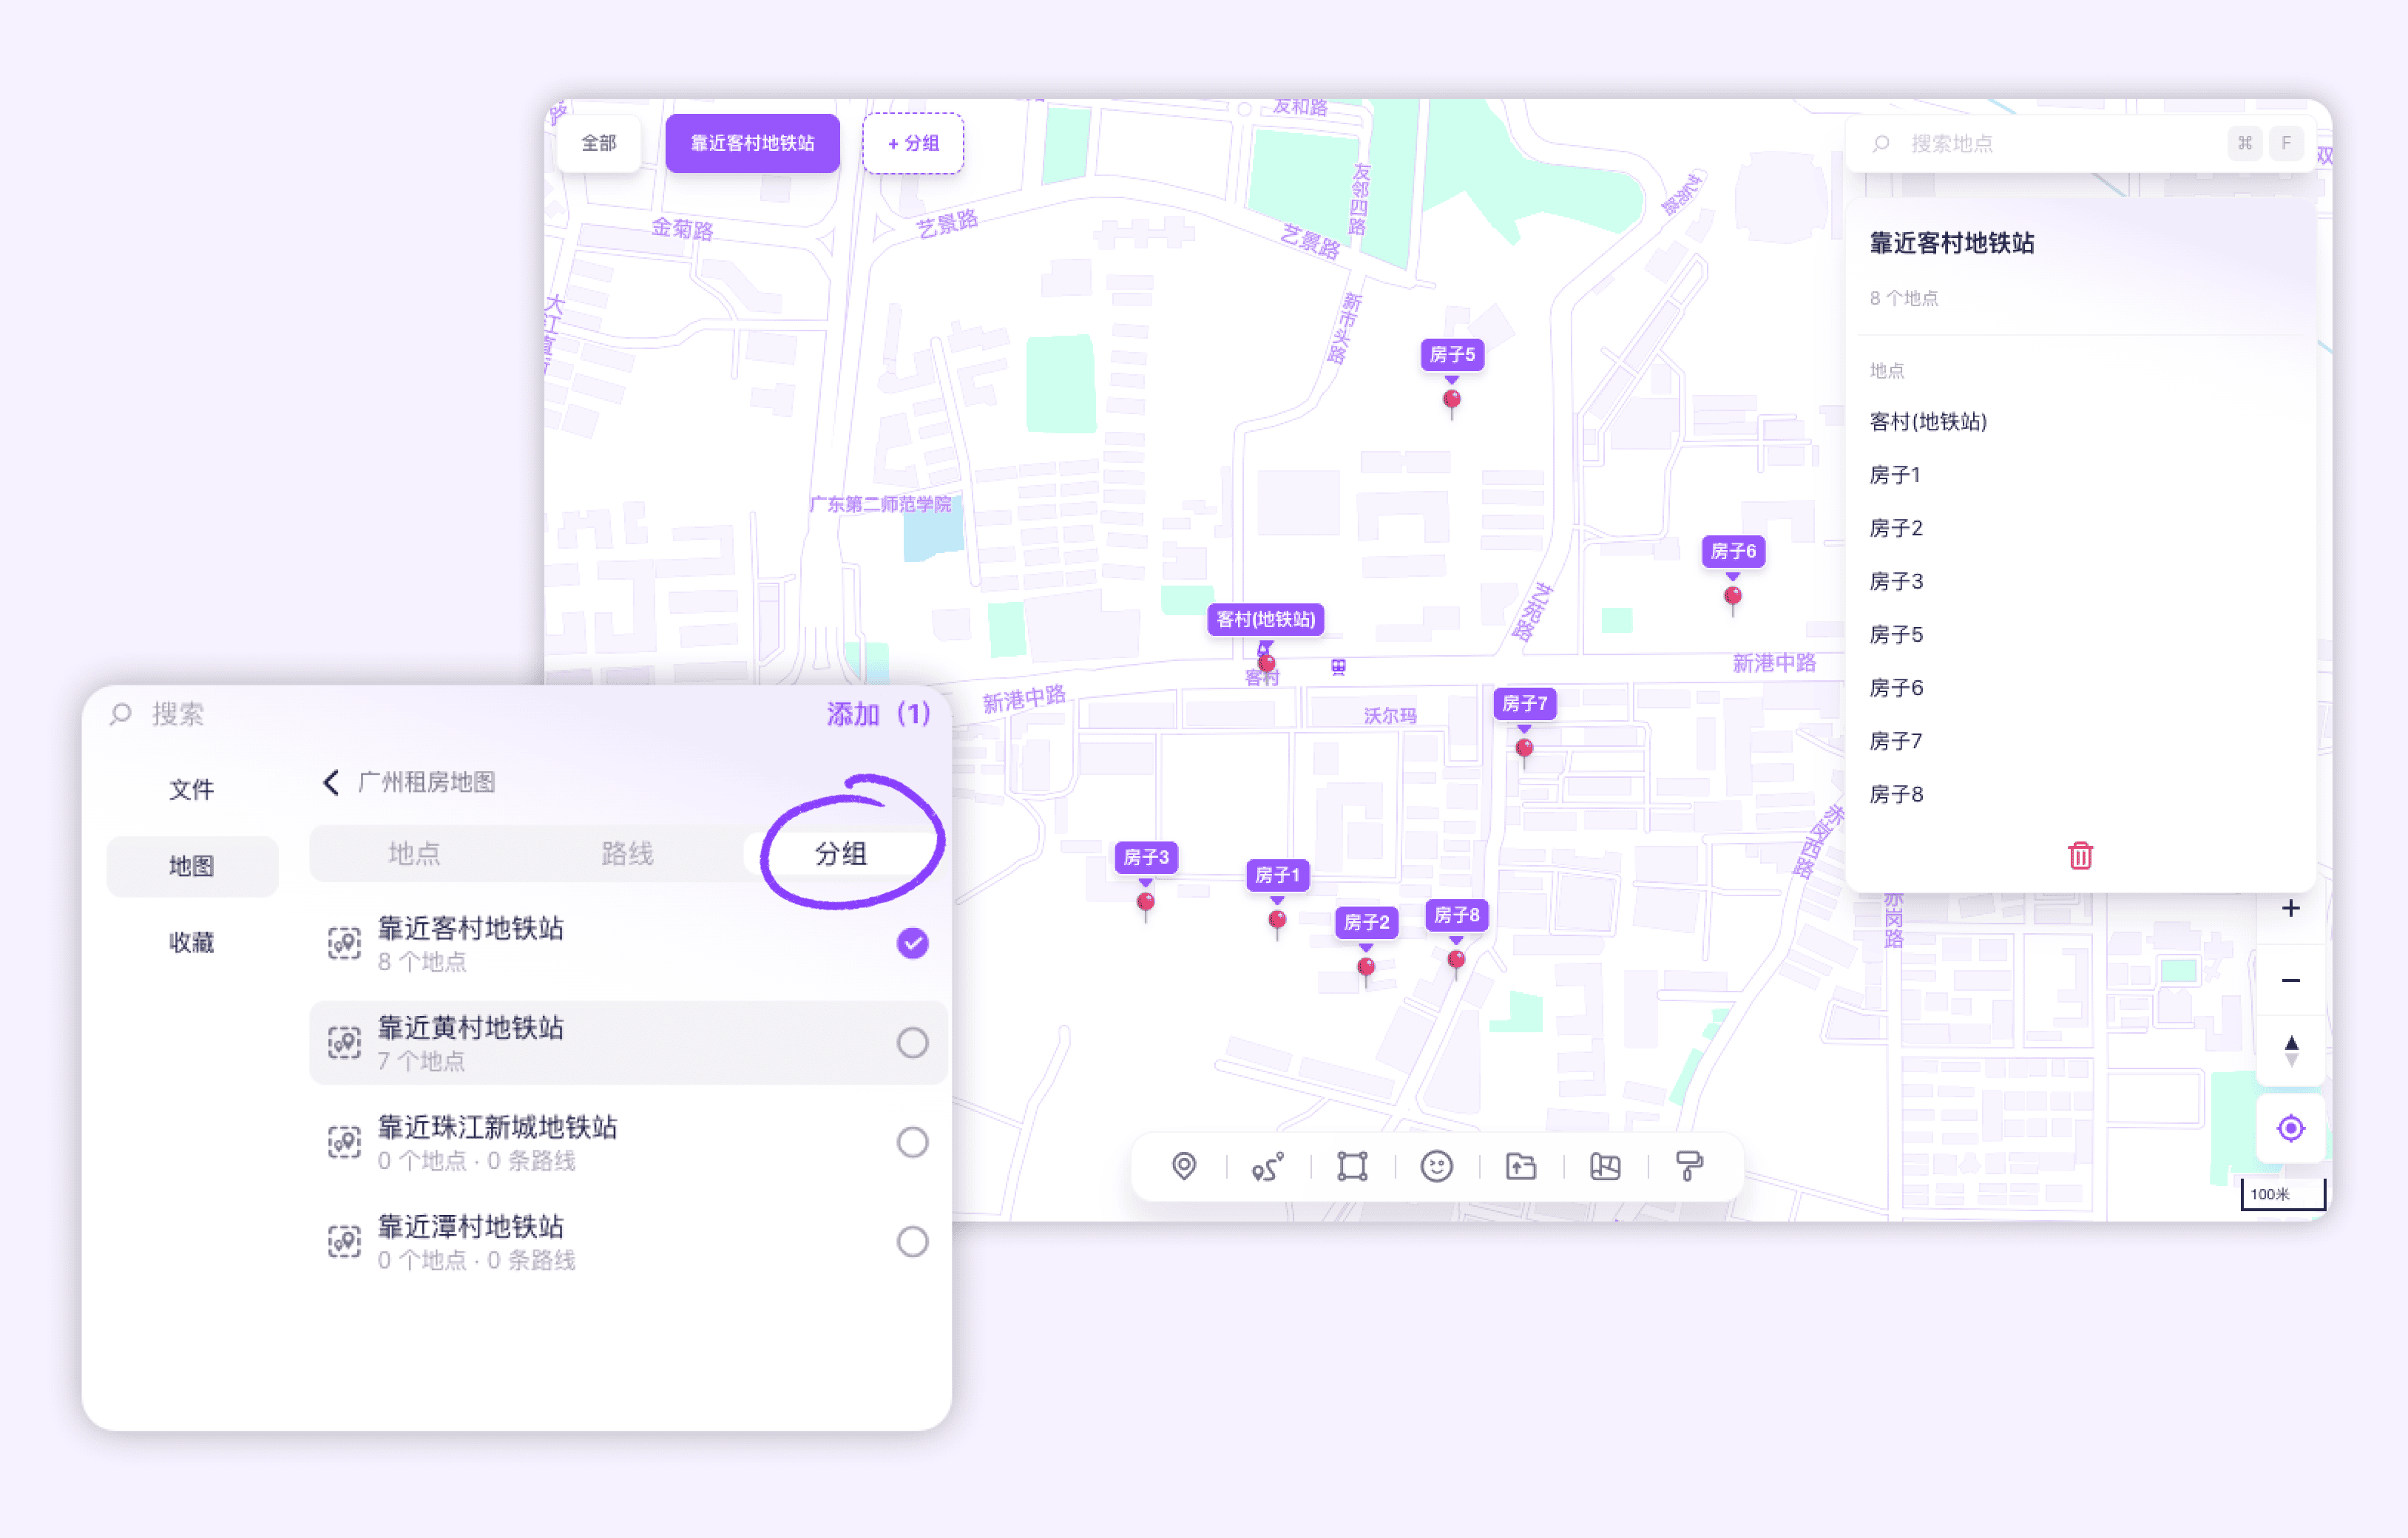
Task: Zoom out with the minus button
Action: click(2290, 980)
